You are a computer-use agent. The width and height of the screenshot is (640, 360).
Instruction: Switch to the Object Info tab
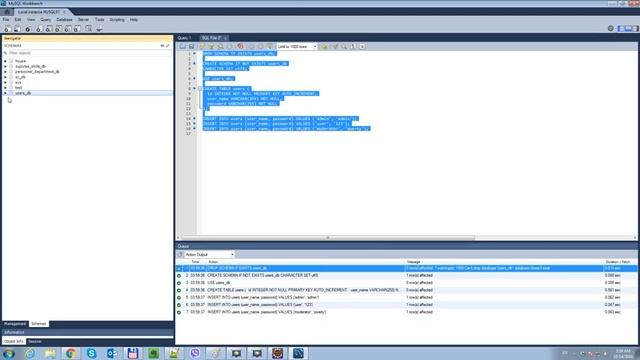13,341
